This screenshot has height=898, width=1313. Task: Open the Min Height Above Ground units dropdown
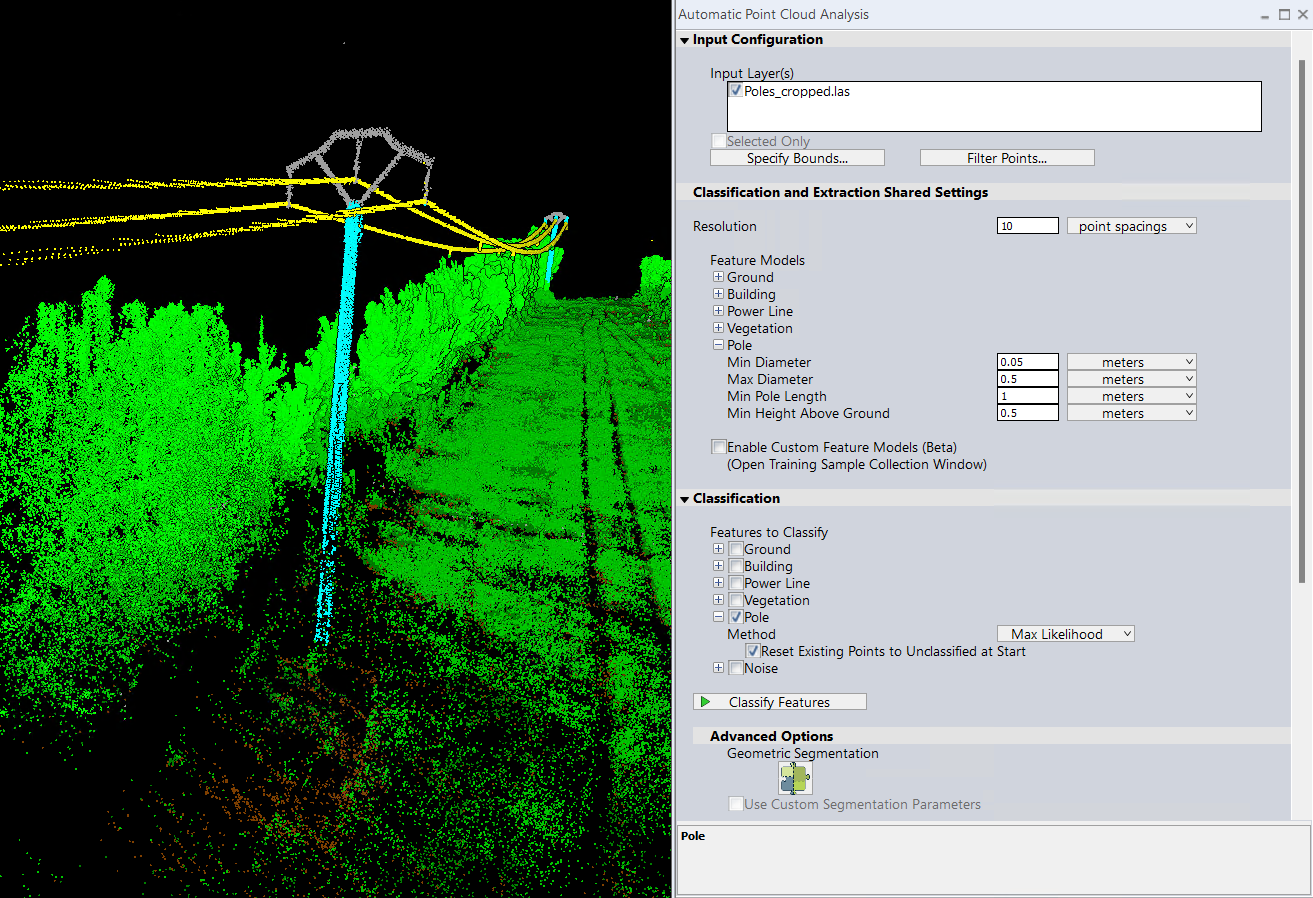click(x=1132, y=413)
